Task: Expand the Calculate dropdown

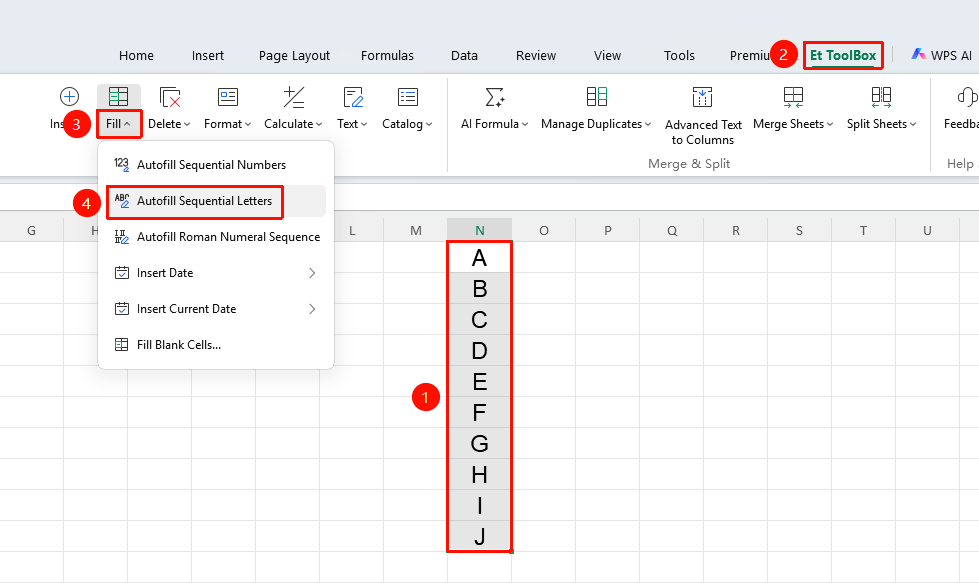Action: point(293,124)
